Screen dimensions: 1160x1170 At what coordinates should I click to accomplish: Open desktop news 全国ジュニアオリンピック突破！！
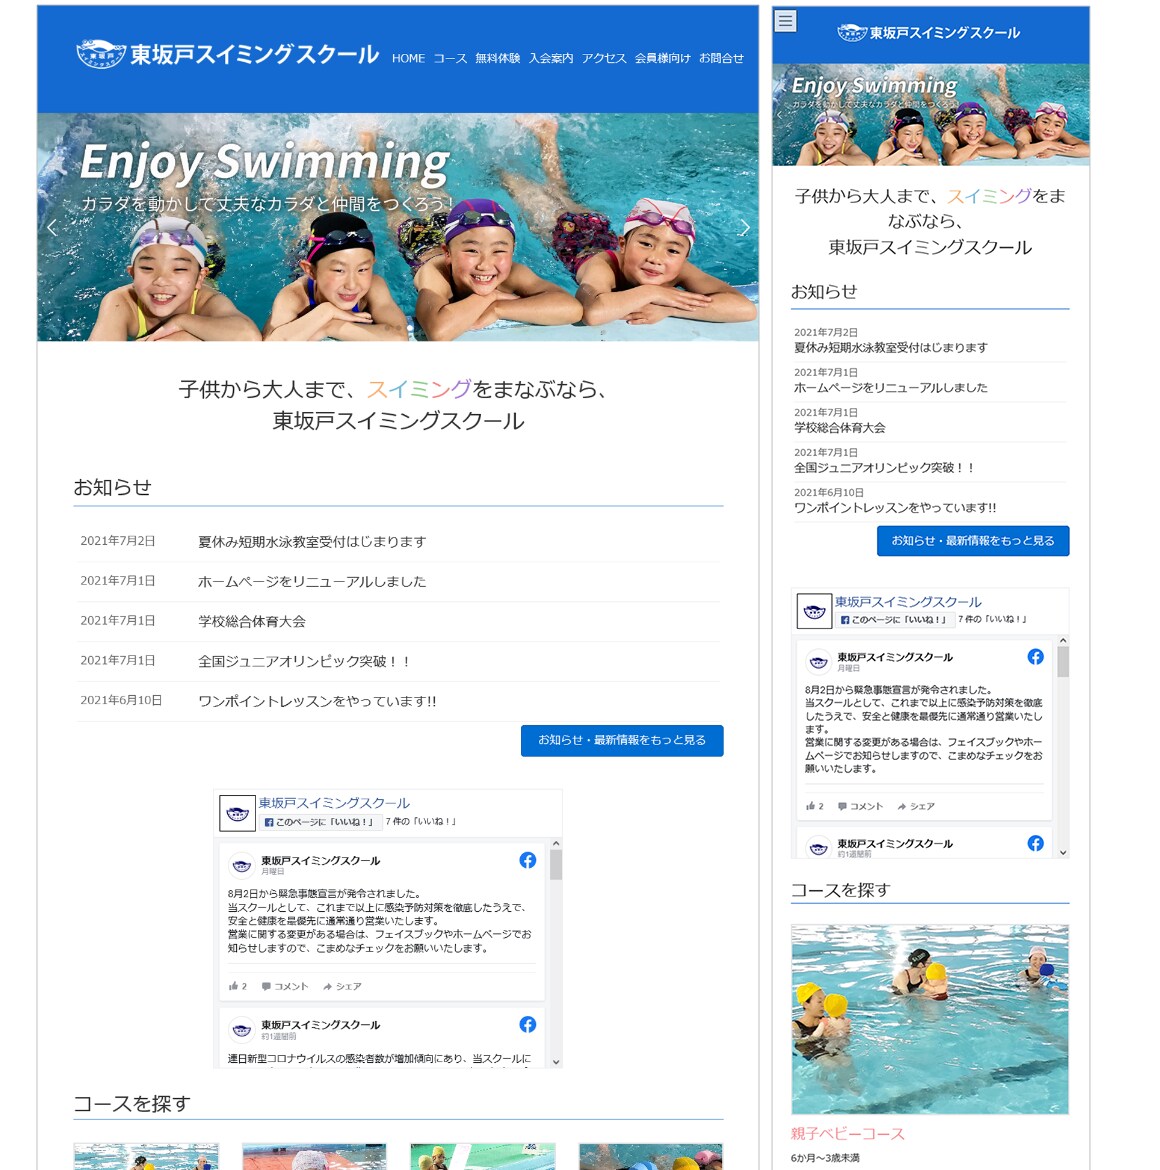tap(304, 661)
